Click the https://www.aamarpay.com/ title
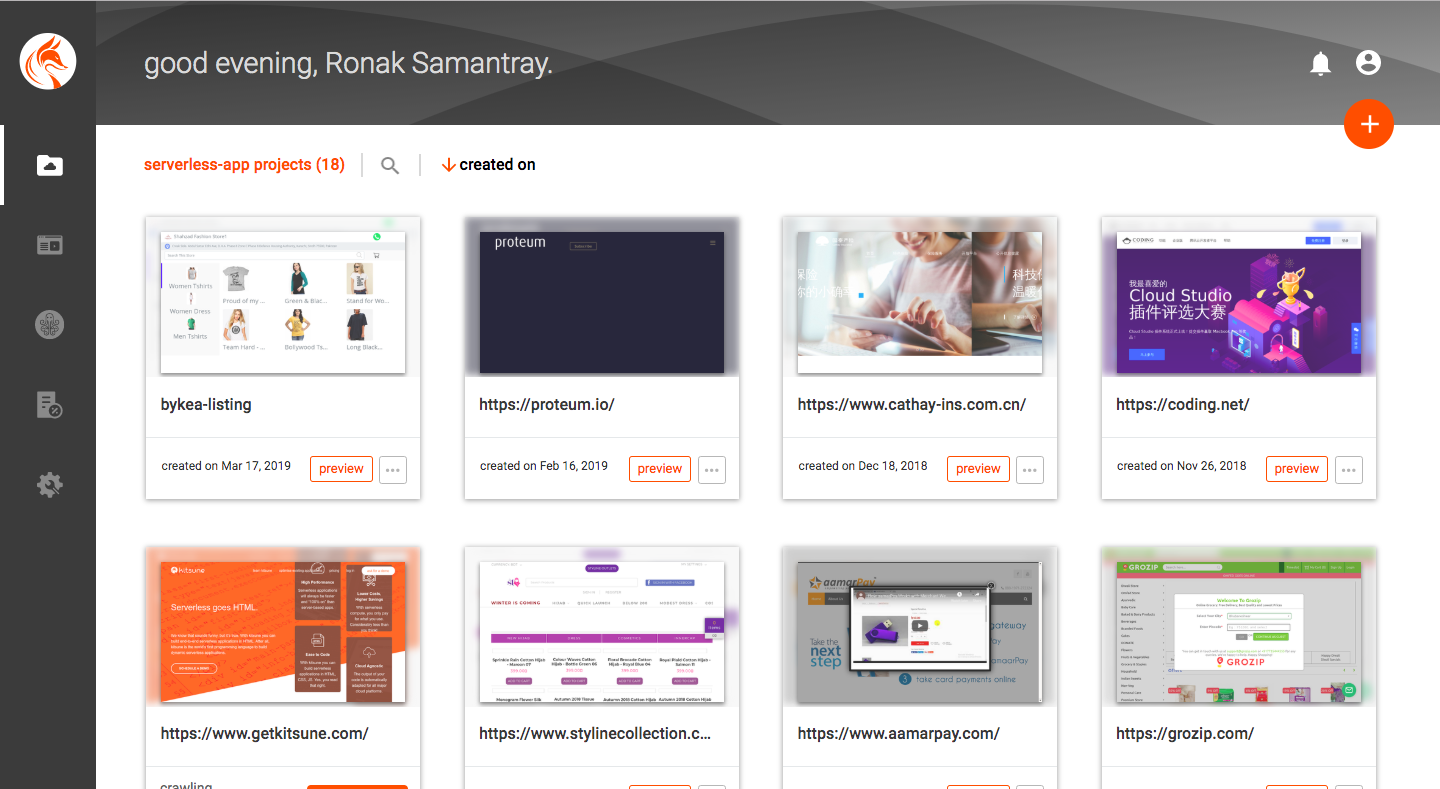 click(899, 734)
